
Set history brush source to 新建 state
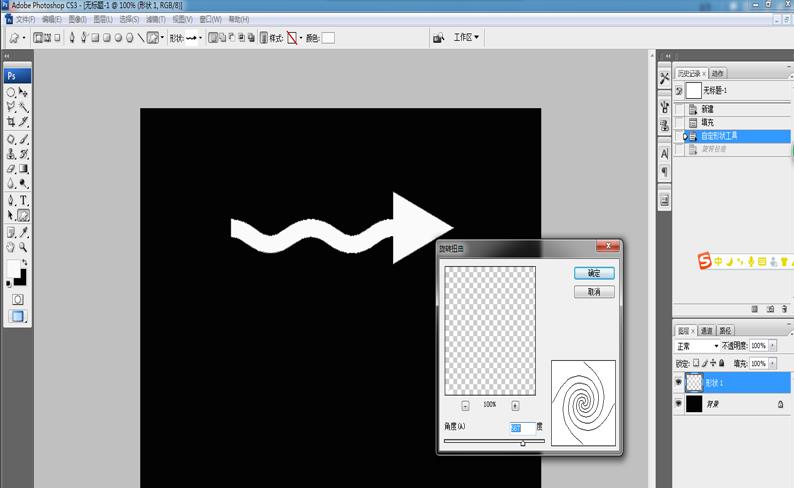679,109
